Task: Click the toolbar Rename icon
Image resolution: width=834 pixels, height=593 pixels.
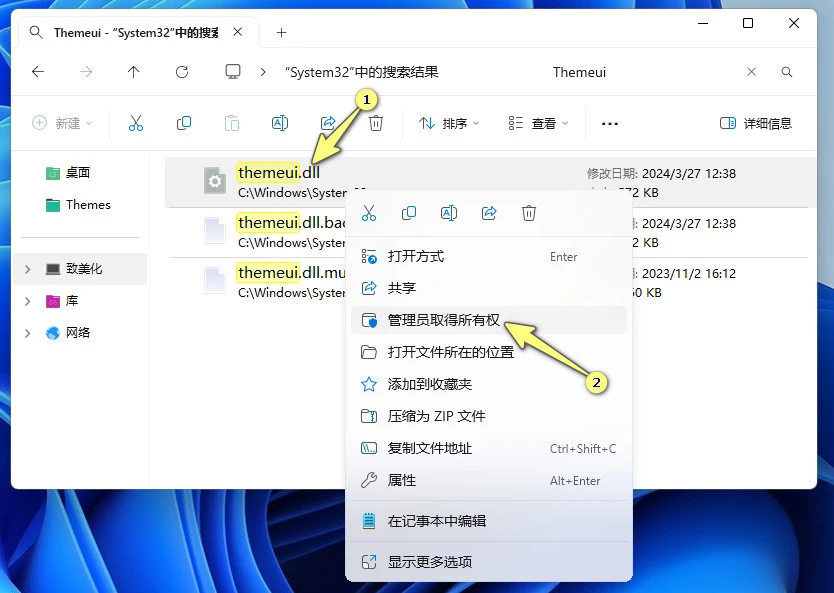Action: click(x=280, y=123)
